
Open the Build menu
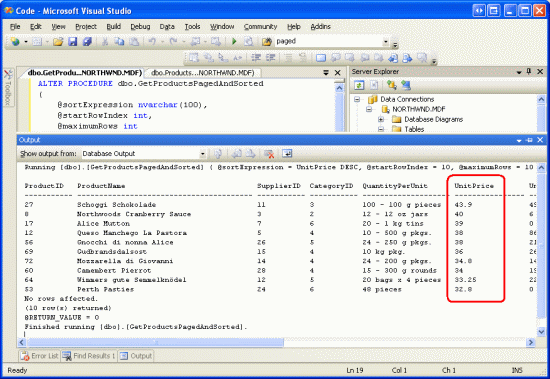(114, 27)
